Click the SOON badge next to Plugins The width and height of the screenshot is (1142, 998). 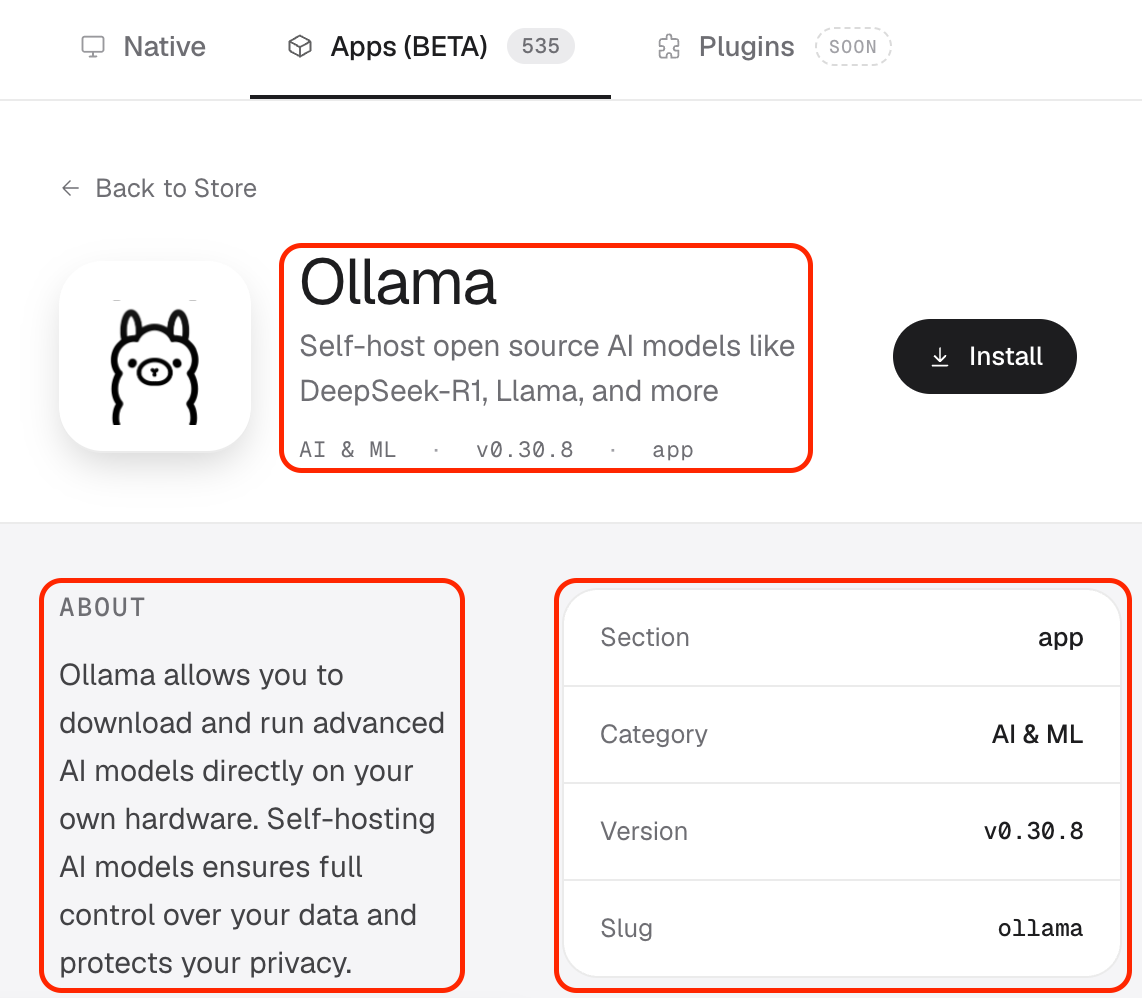click(853, 47)
